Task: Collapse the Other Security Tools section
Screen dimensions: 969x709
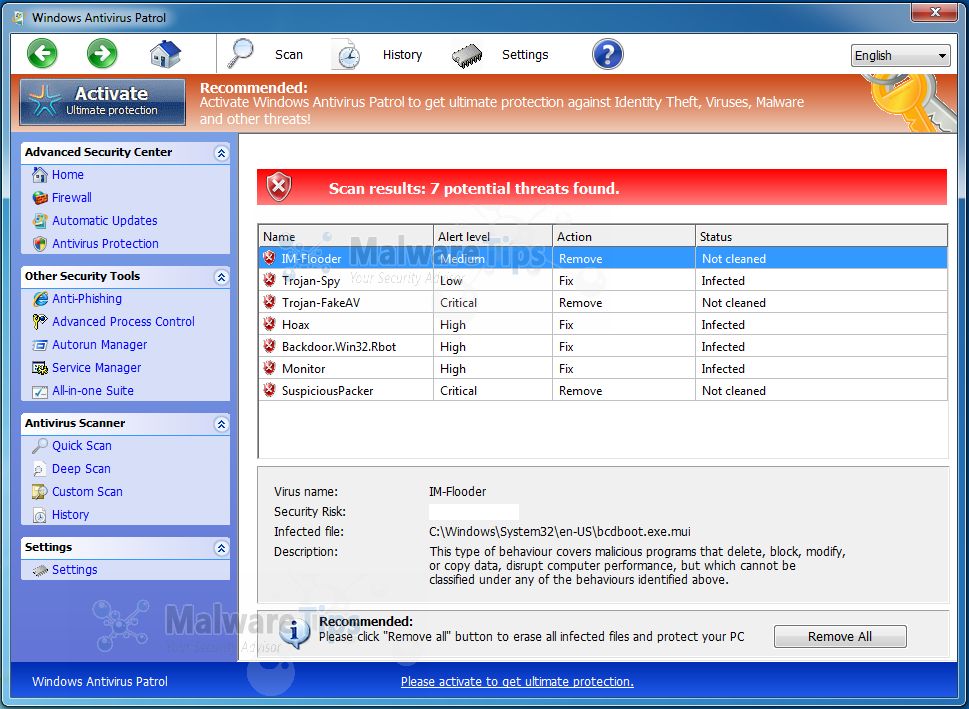Action: tap(221, 277)
